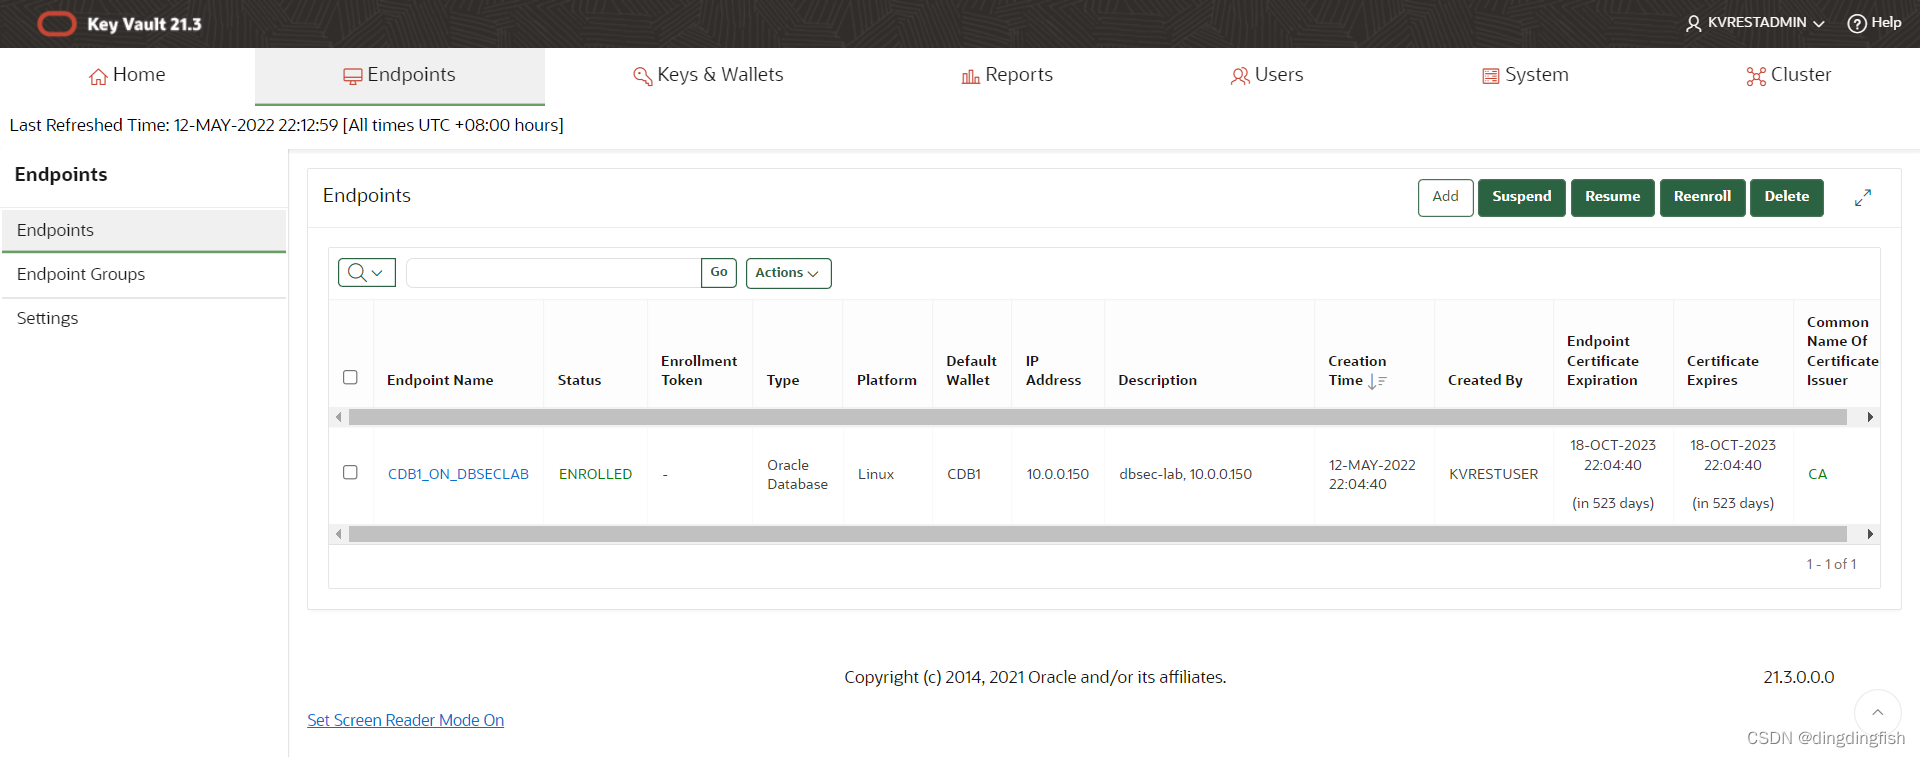Maximize the Endpoints region with the expand icon
1920x757 pixels.
tap(1862, 198)
